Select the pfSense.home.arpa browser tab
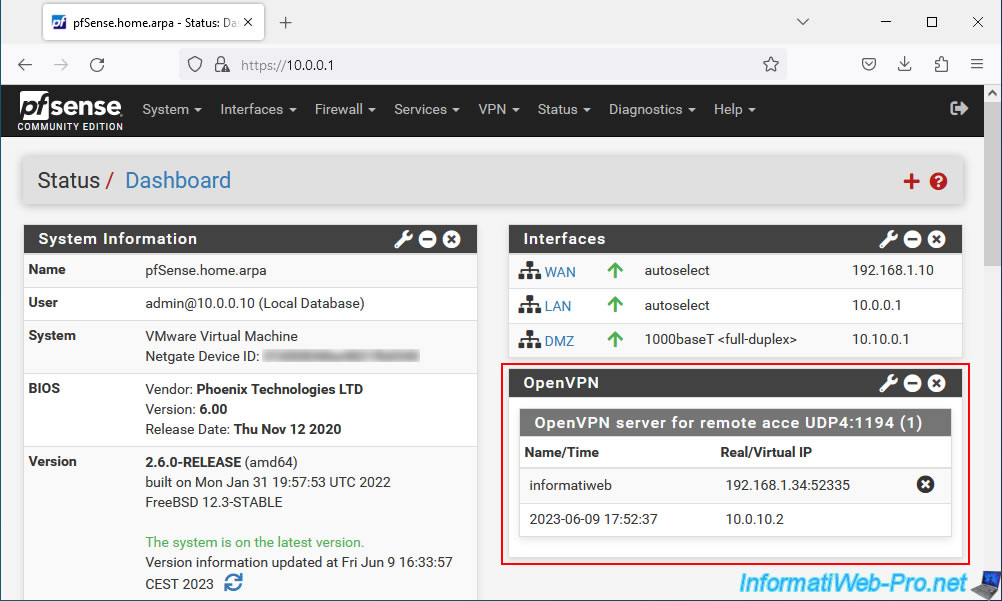This screenshot has width=1002, height=601. (x=153, y=22)
